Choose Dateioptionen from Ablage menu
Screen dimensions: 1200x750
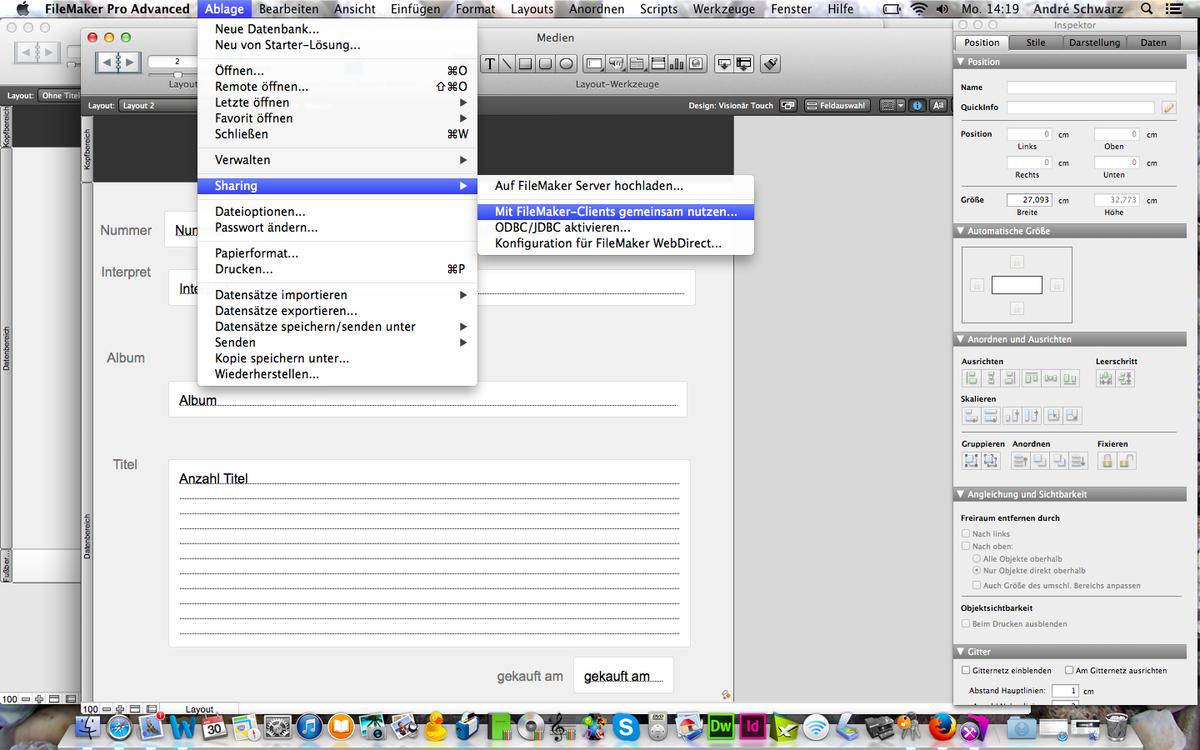coord(337,212)
